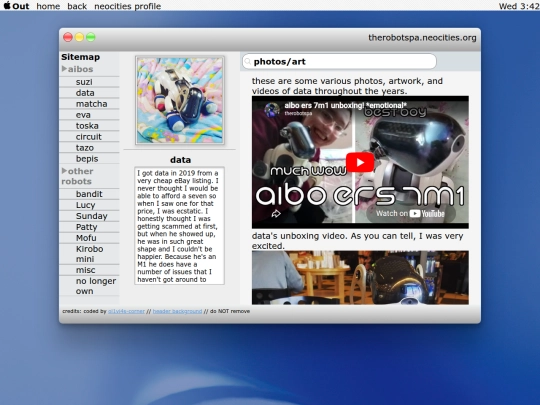Image resolution: width=540 pixels, height=405 pixels.
Task: Collapse the "other robots" sitemap section
Action: click(x=77, y=176)
